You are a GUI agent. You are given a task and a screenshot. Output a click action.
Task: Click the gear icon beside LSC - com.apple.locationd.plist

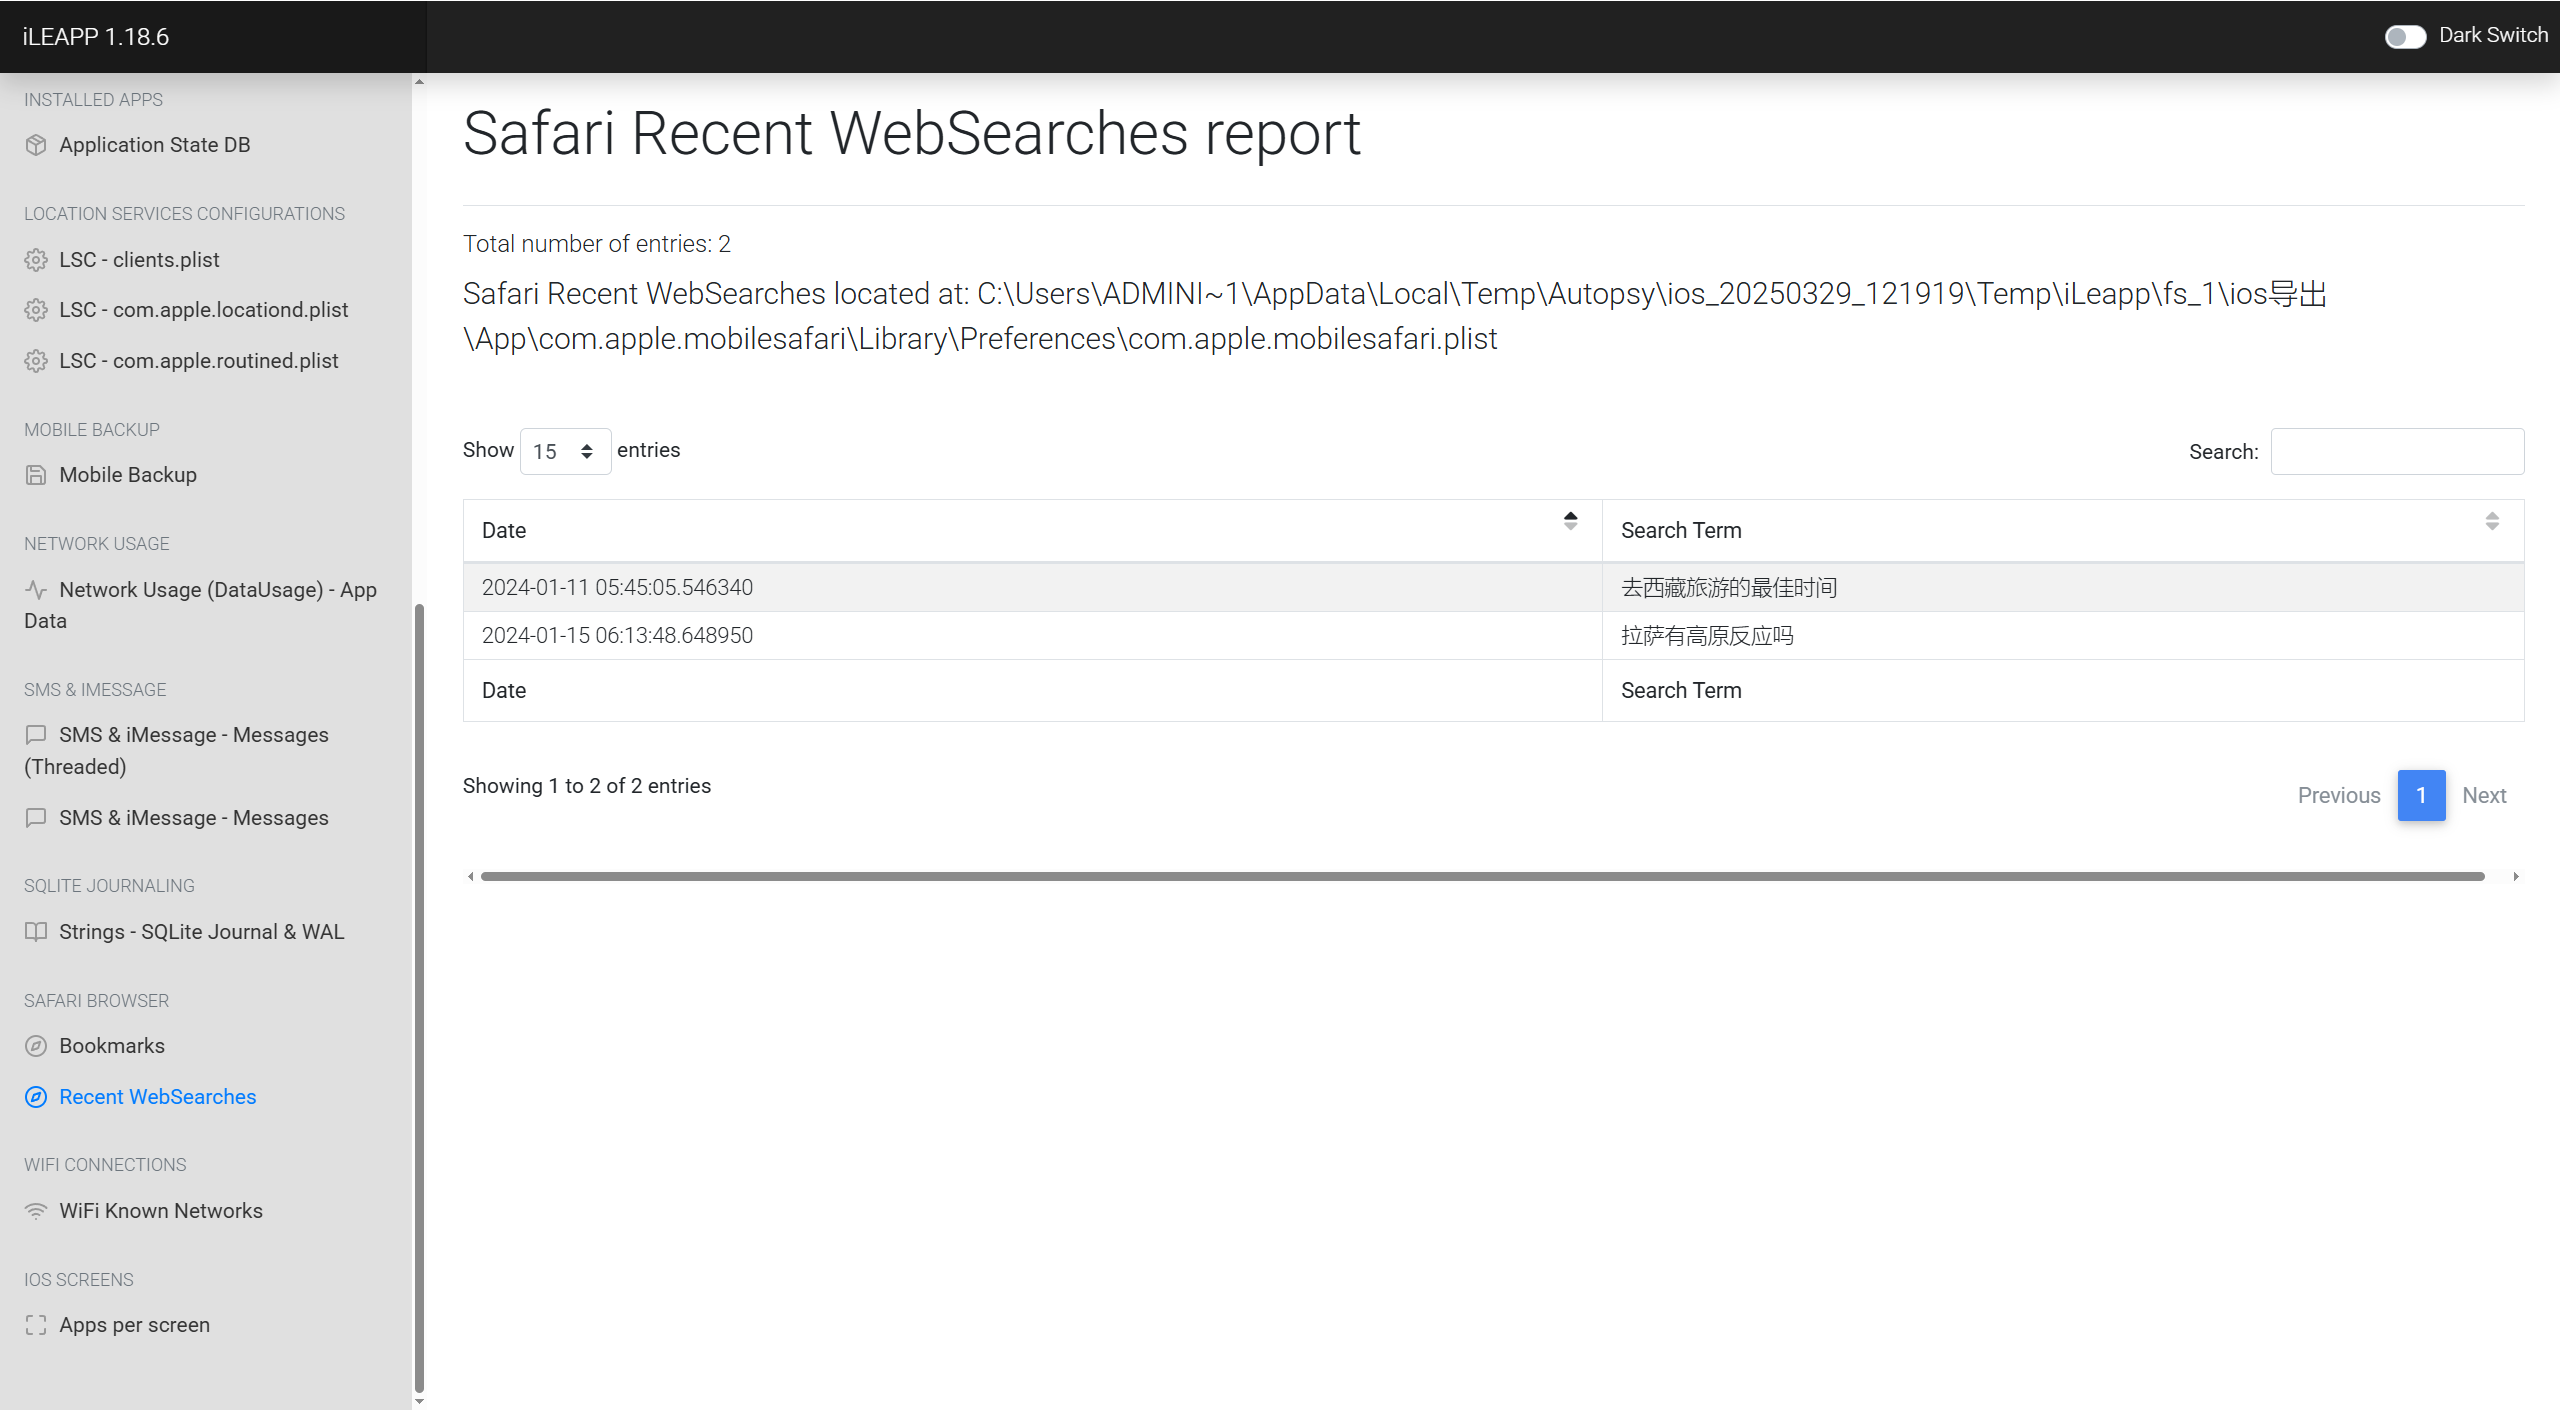point(36,310)
